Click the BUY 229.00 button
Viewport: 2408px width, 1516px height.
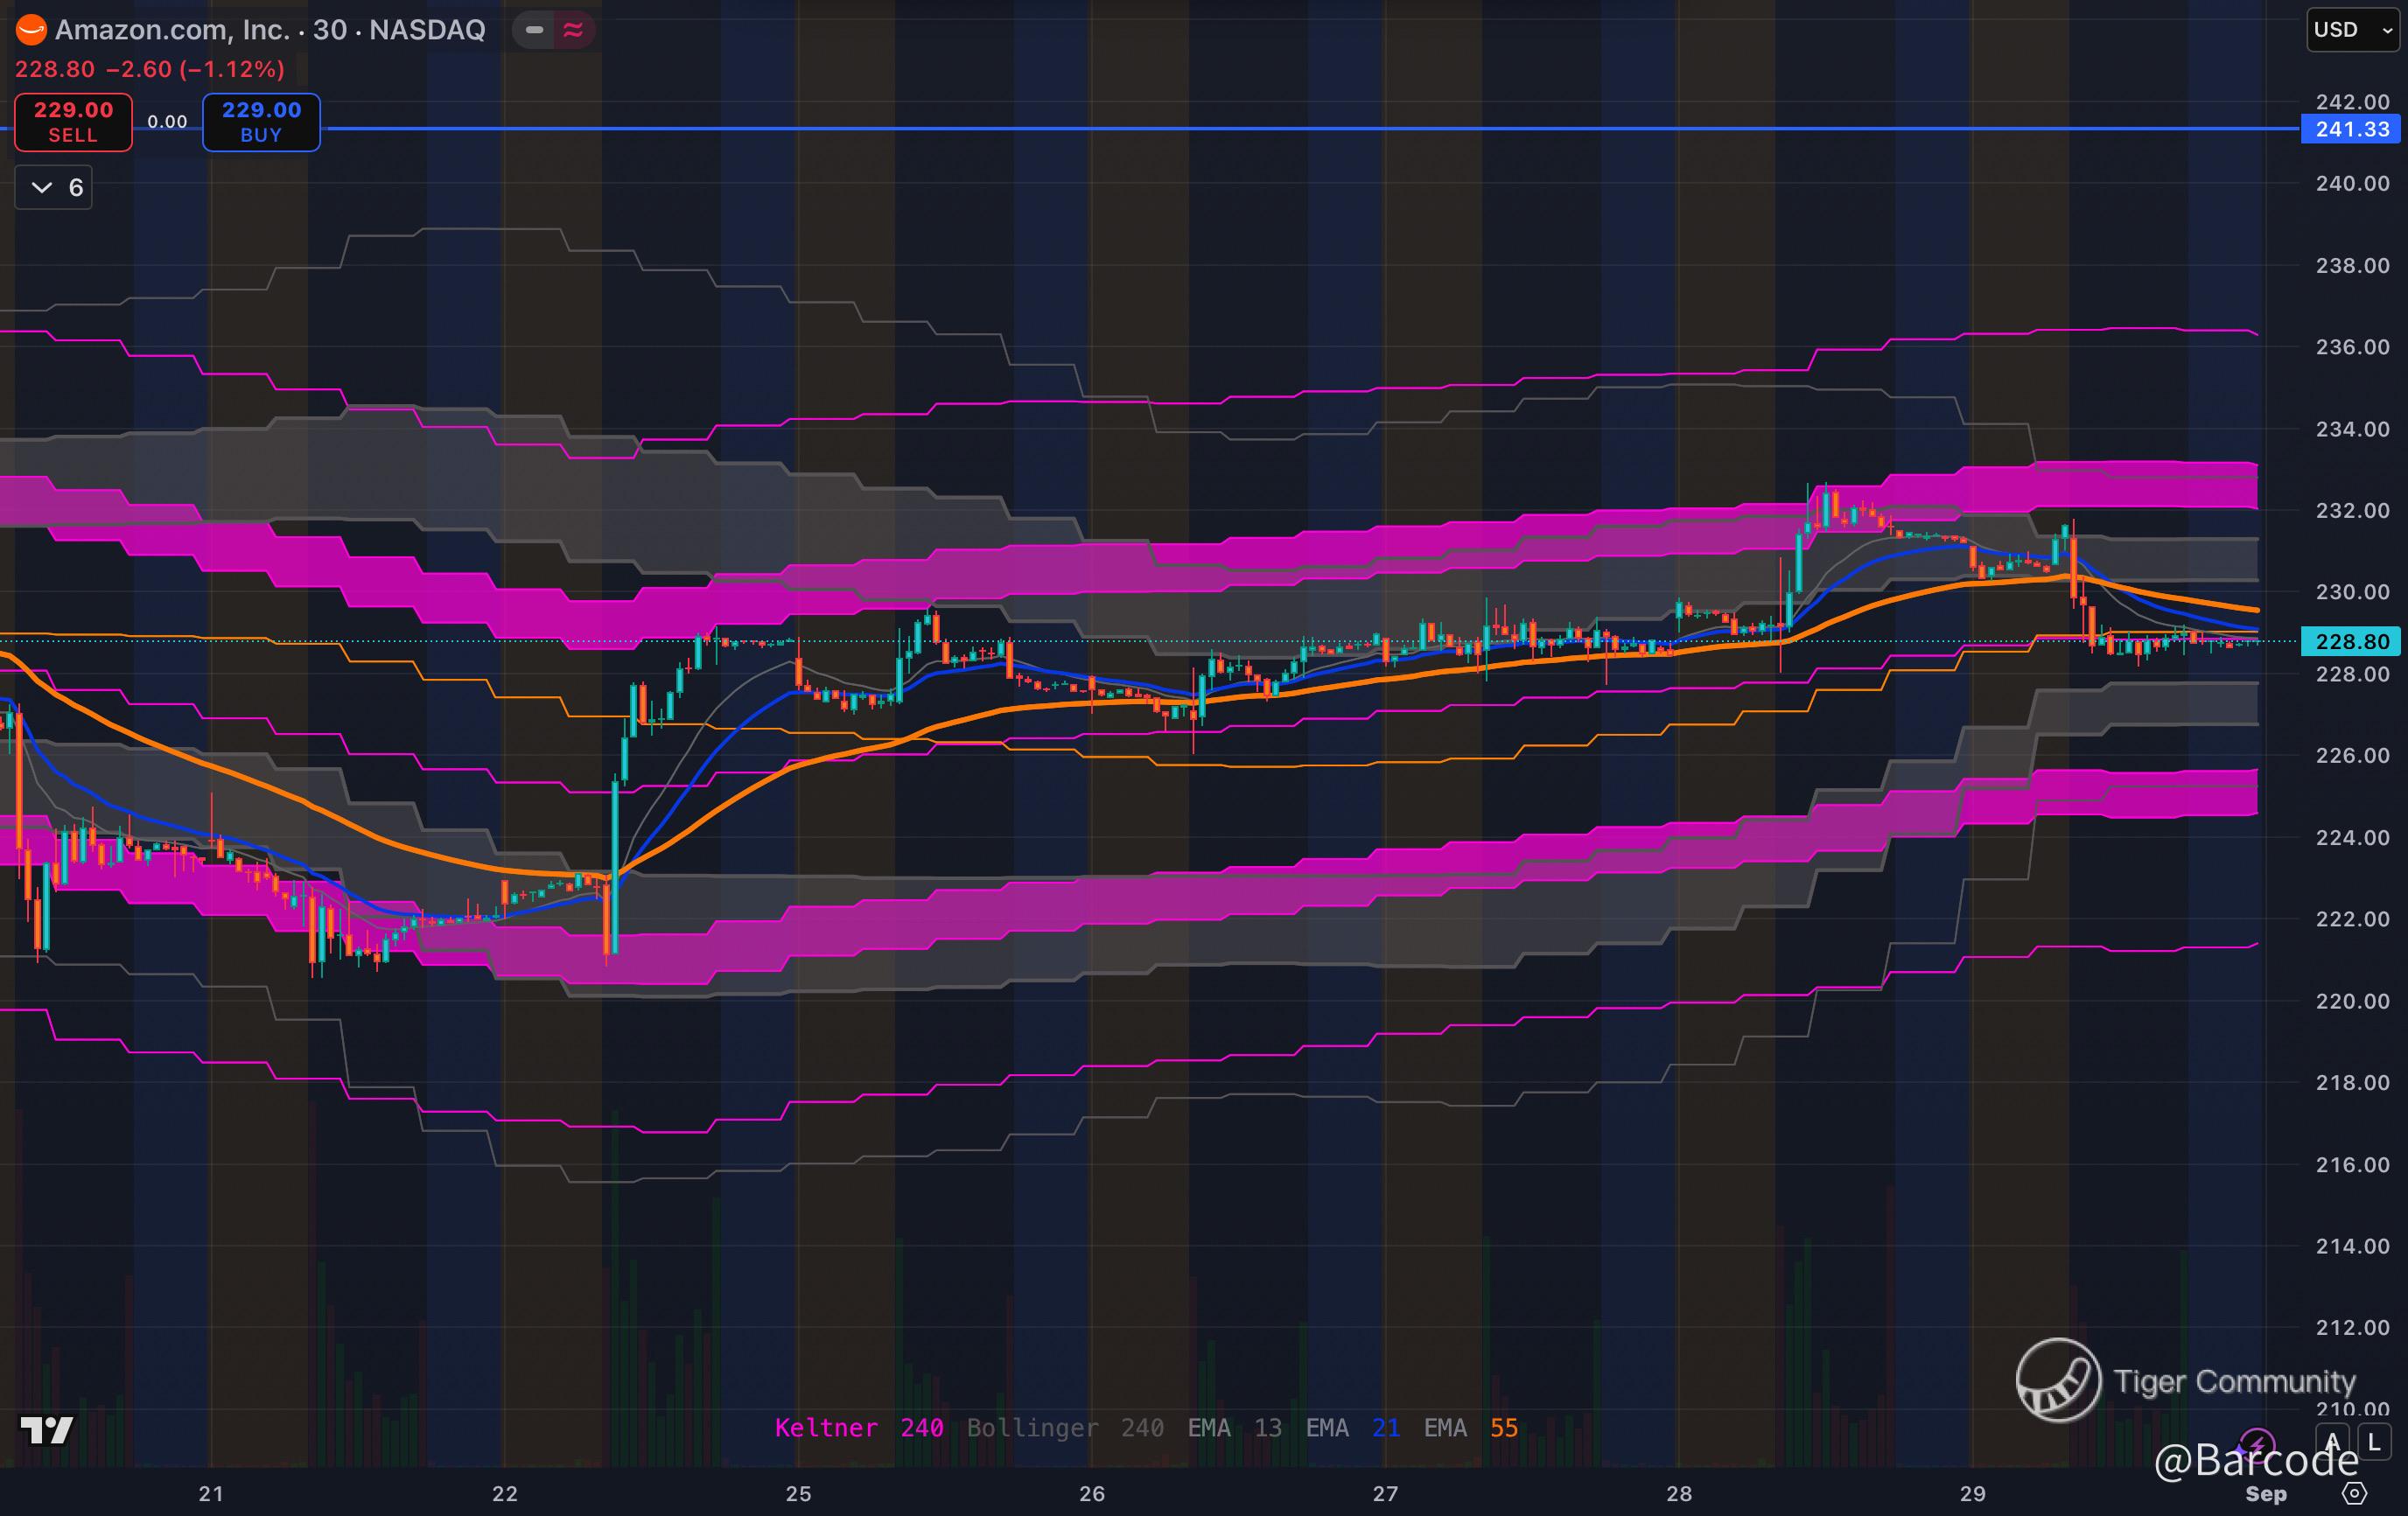coord(261,122)
